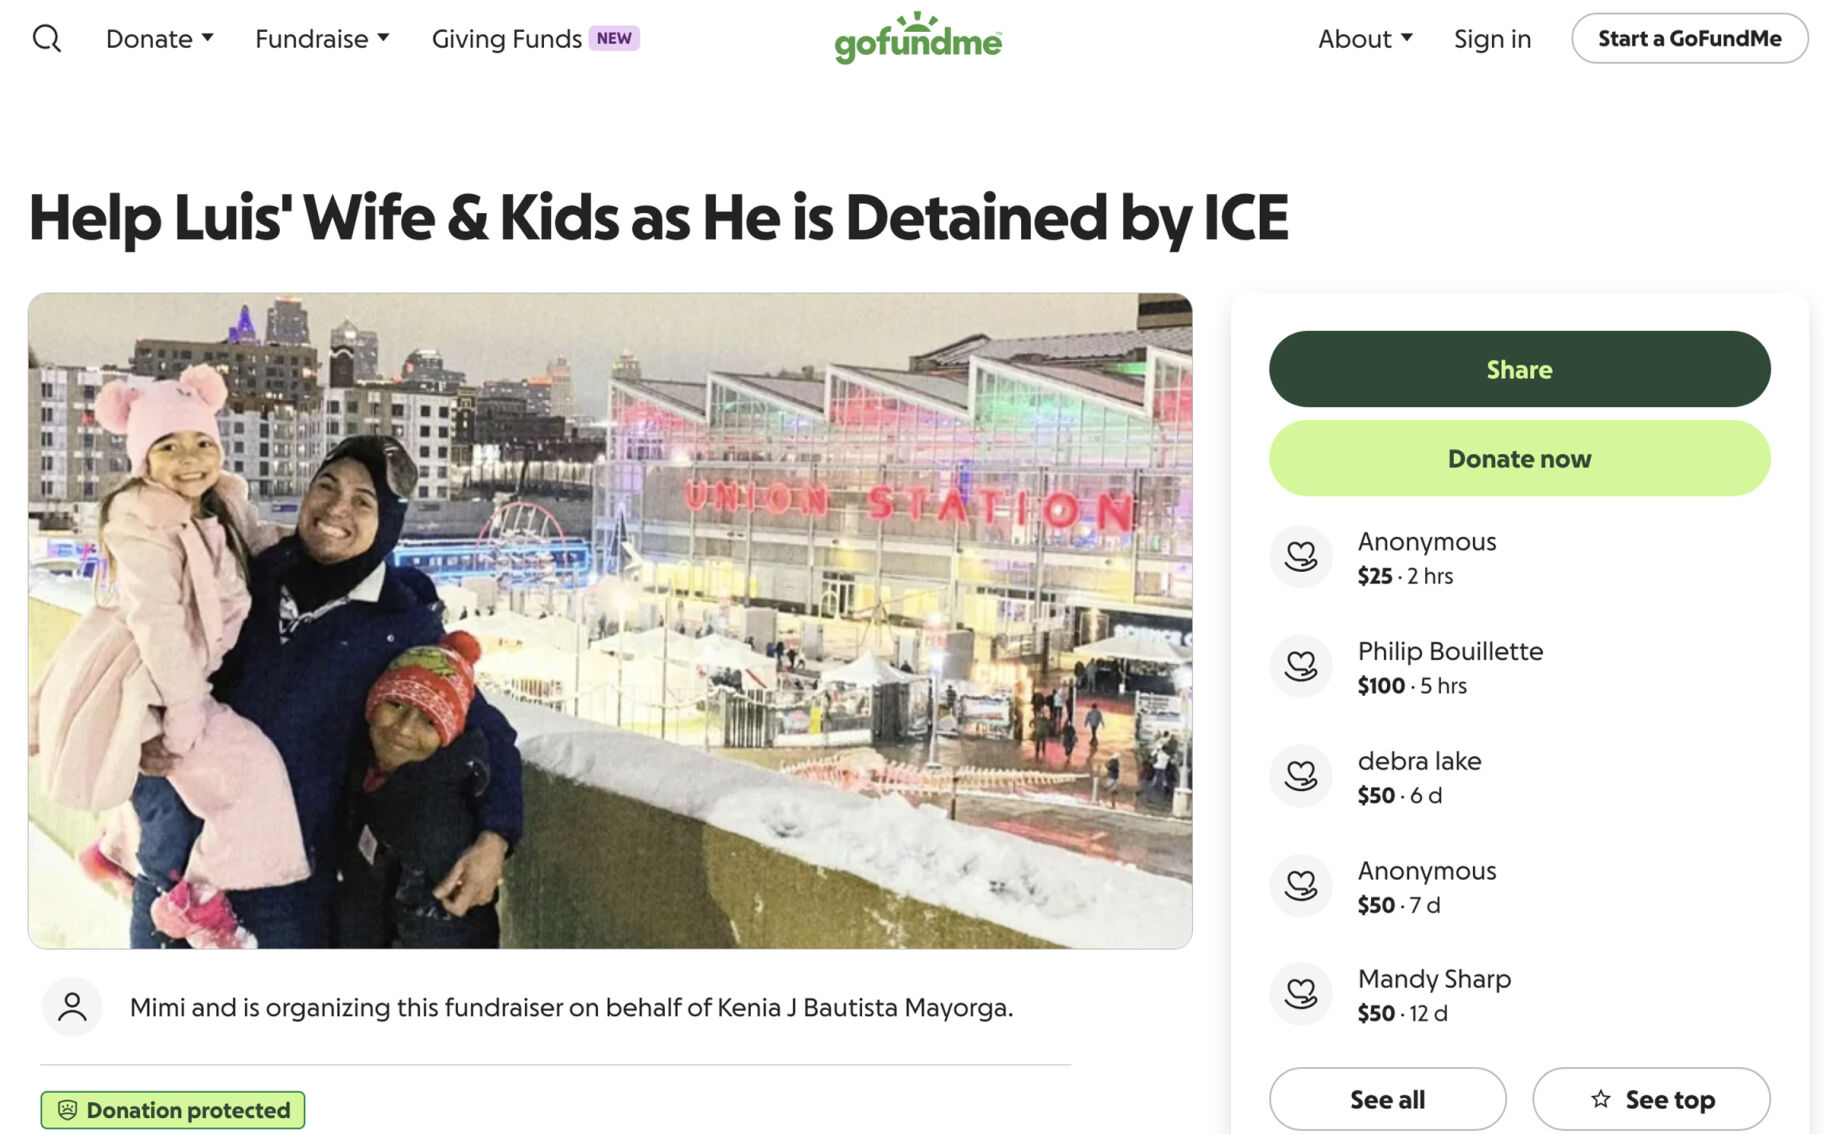View all donations with See all
Viewport: 1826px width, 1134px height.
pyautogui.click(x=1387, y=1099)
